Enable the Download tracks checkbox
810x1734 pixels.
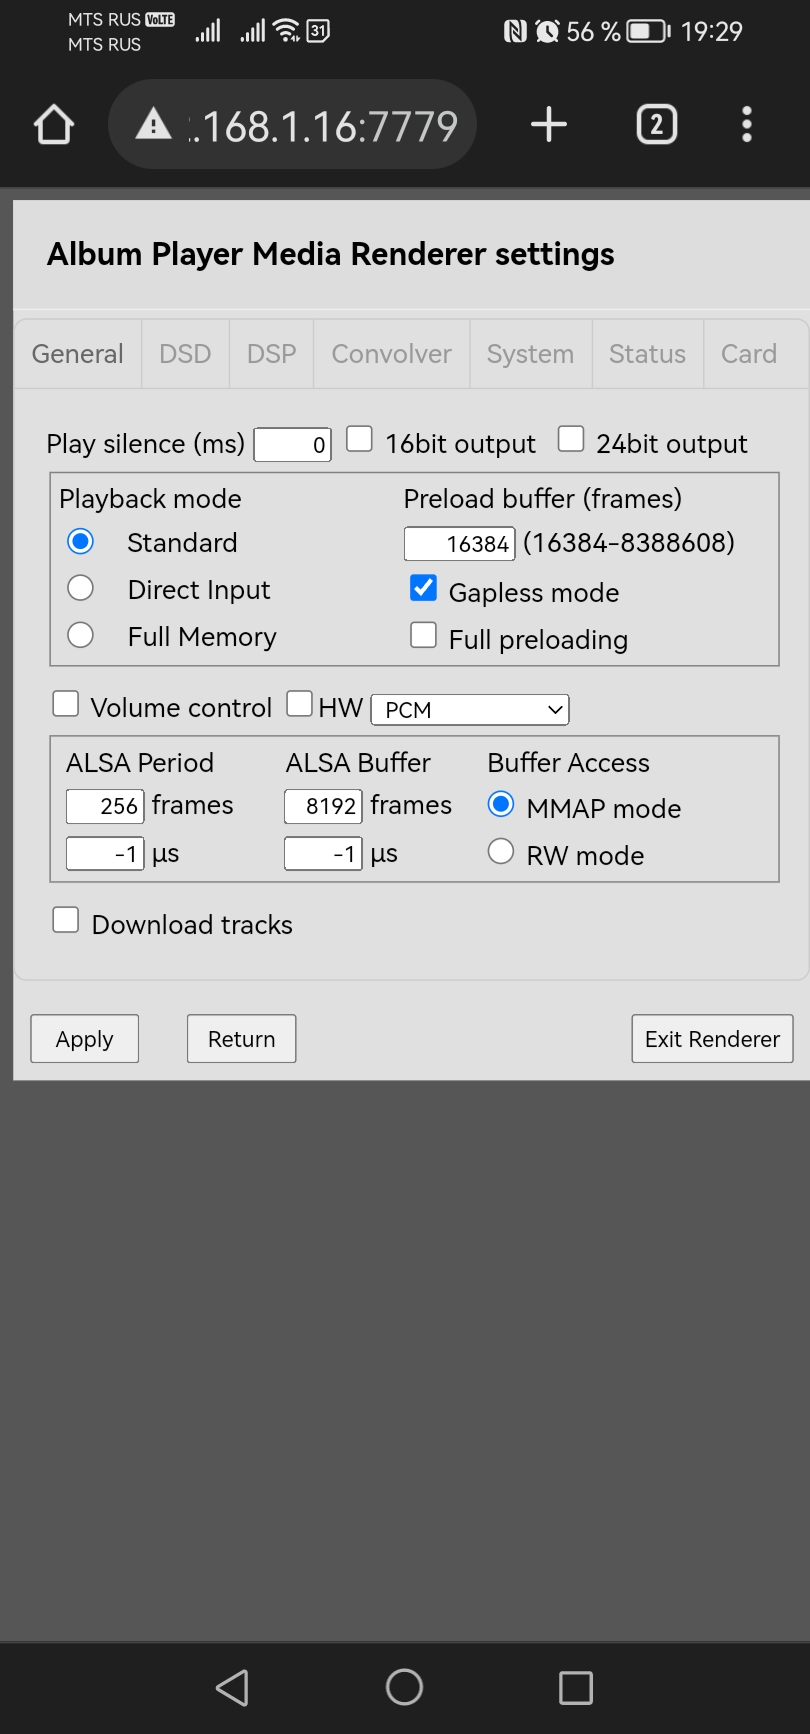pyautogui.click(x=66, y=920)
